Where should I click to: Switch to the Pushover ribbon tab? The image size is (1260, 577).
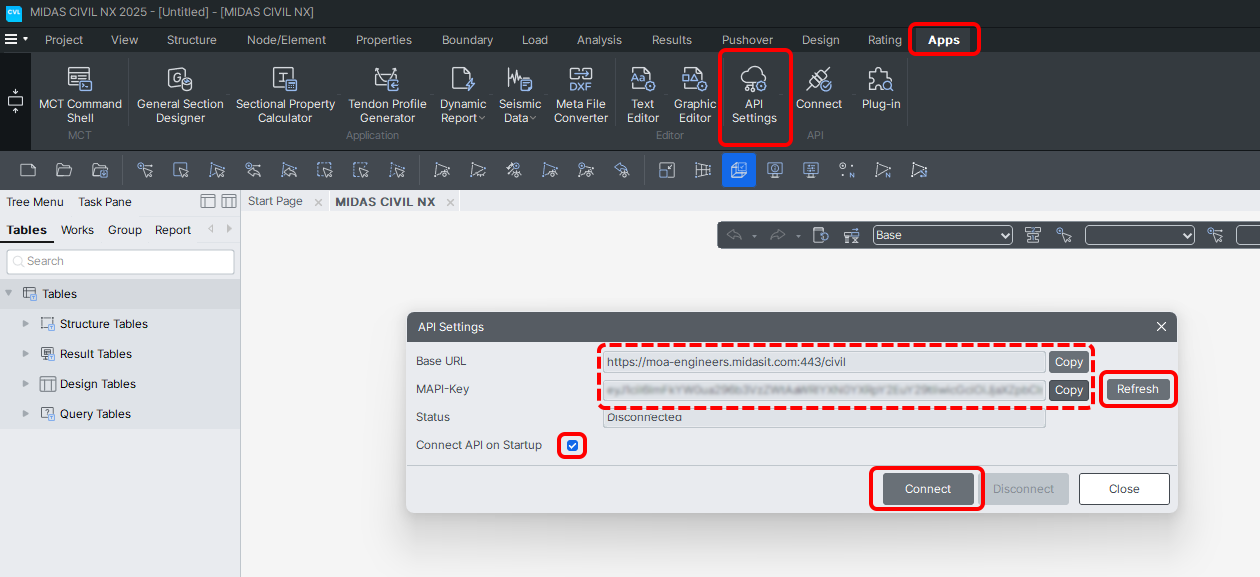(x=748, y=40)
